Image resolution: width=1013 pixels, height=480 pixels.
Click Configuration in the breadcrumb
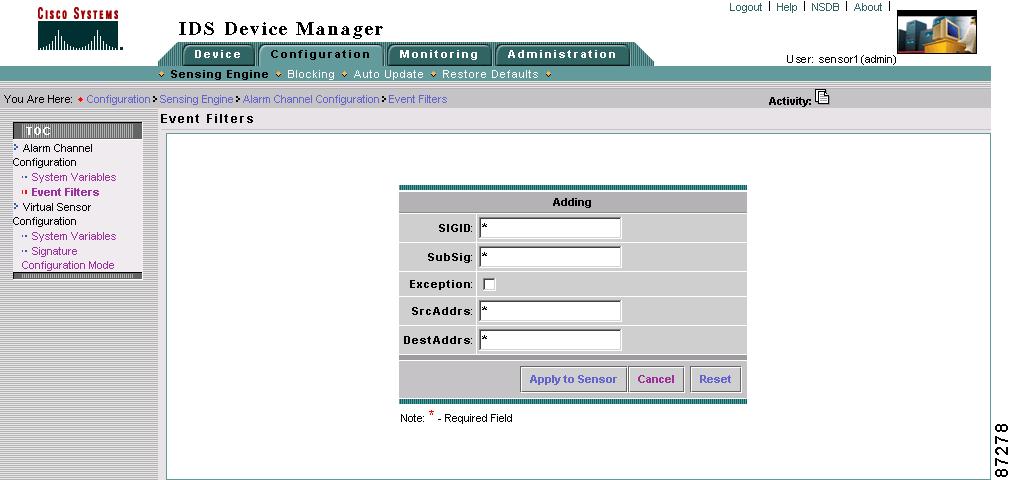[118, 99]
